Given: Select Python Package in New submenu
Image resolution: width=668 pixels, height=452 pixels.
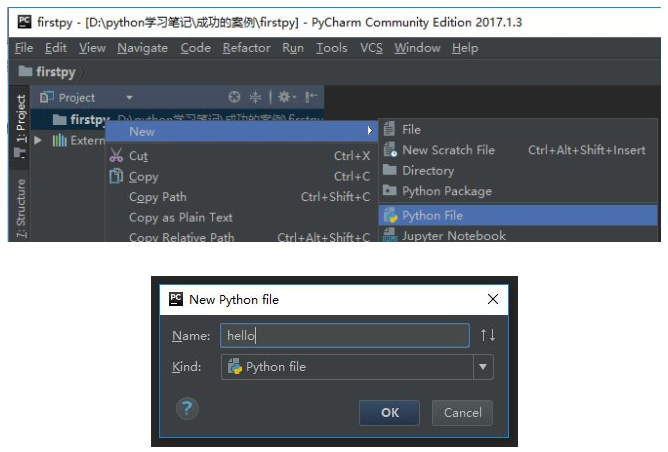Looking at the screenshot, I should 518,190.
